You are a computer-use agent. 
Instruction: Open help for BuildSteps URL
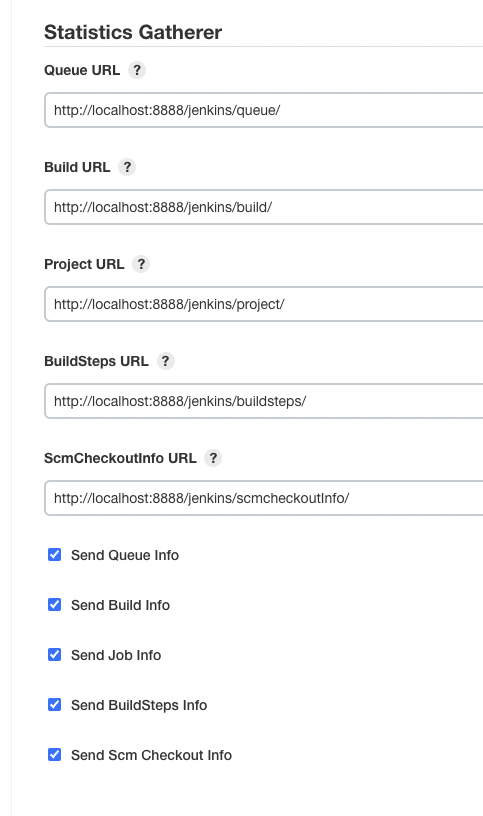pyautogui.click(x=166, y=361)
